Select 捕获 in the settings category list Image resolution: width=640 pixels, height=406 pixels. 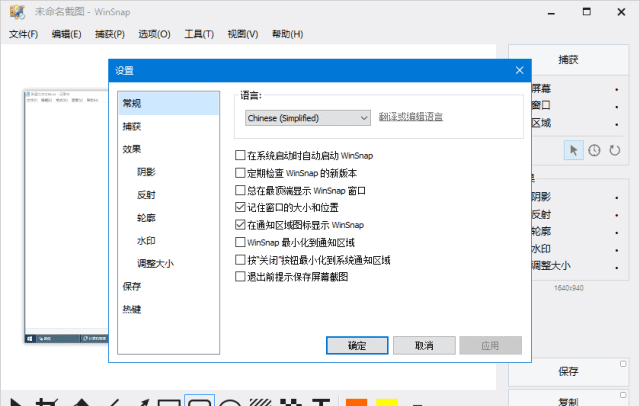[168, 126]
